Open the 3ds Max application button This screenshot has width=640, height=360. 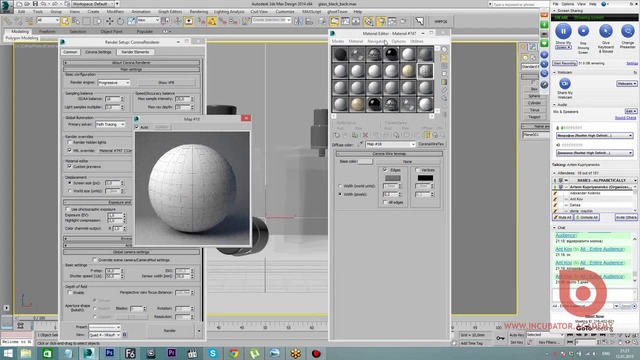[6, 7]
